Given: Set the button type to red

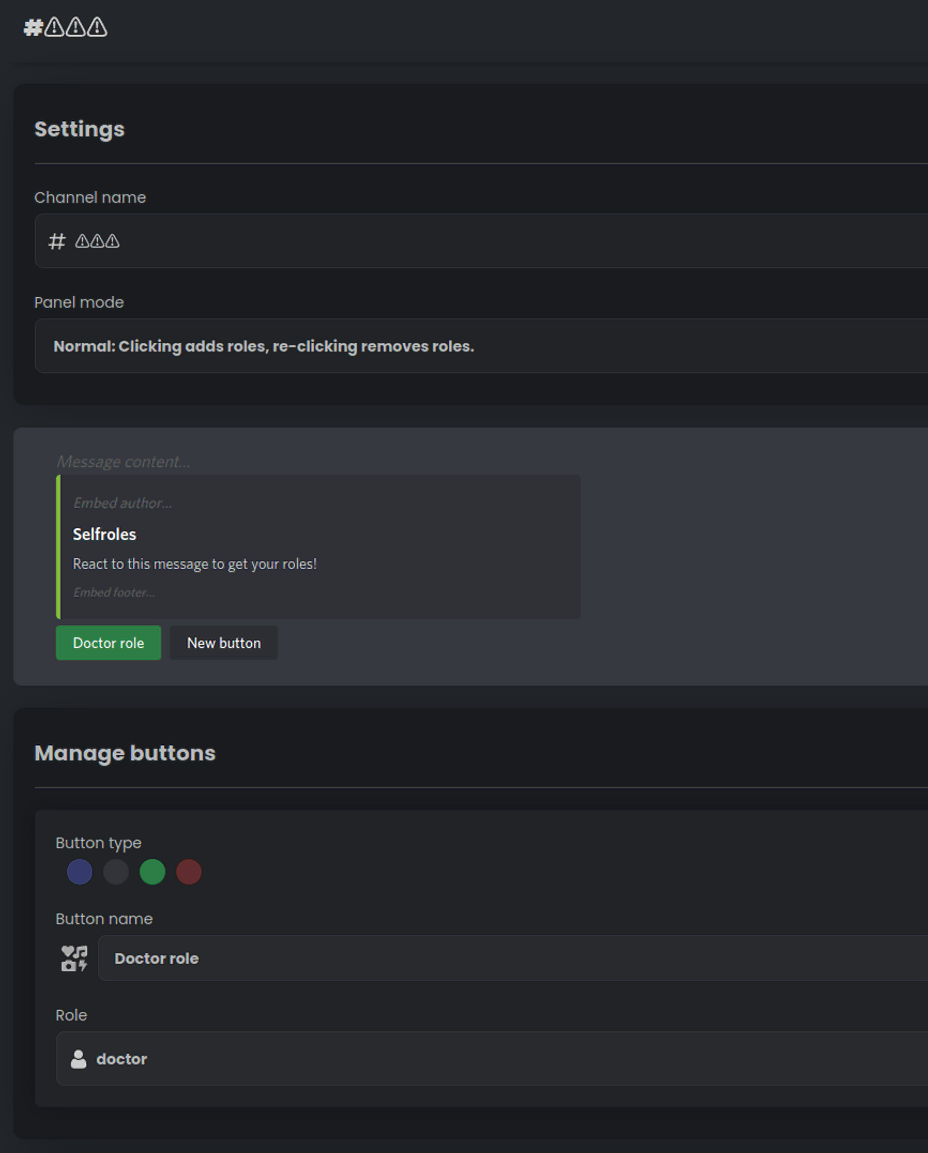Looking at the screenshot, I should [189, 872].
